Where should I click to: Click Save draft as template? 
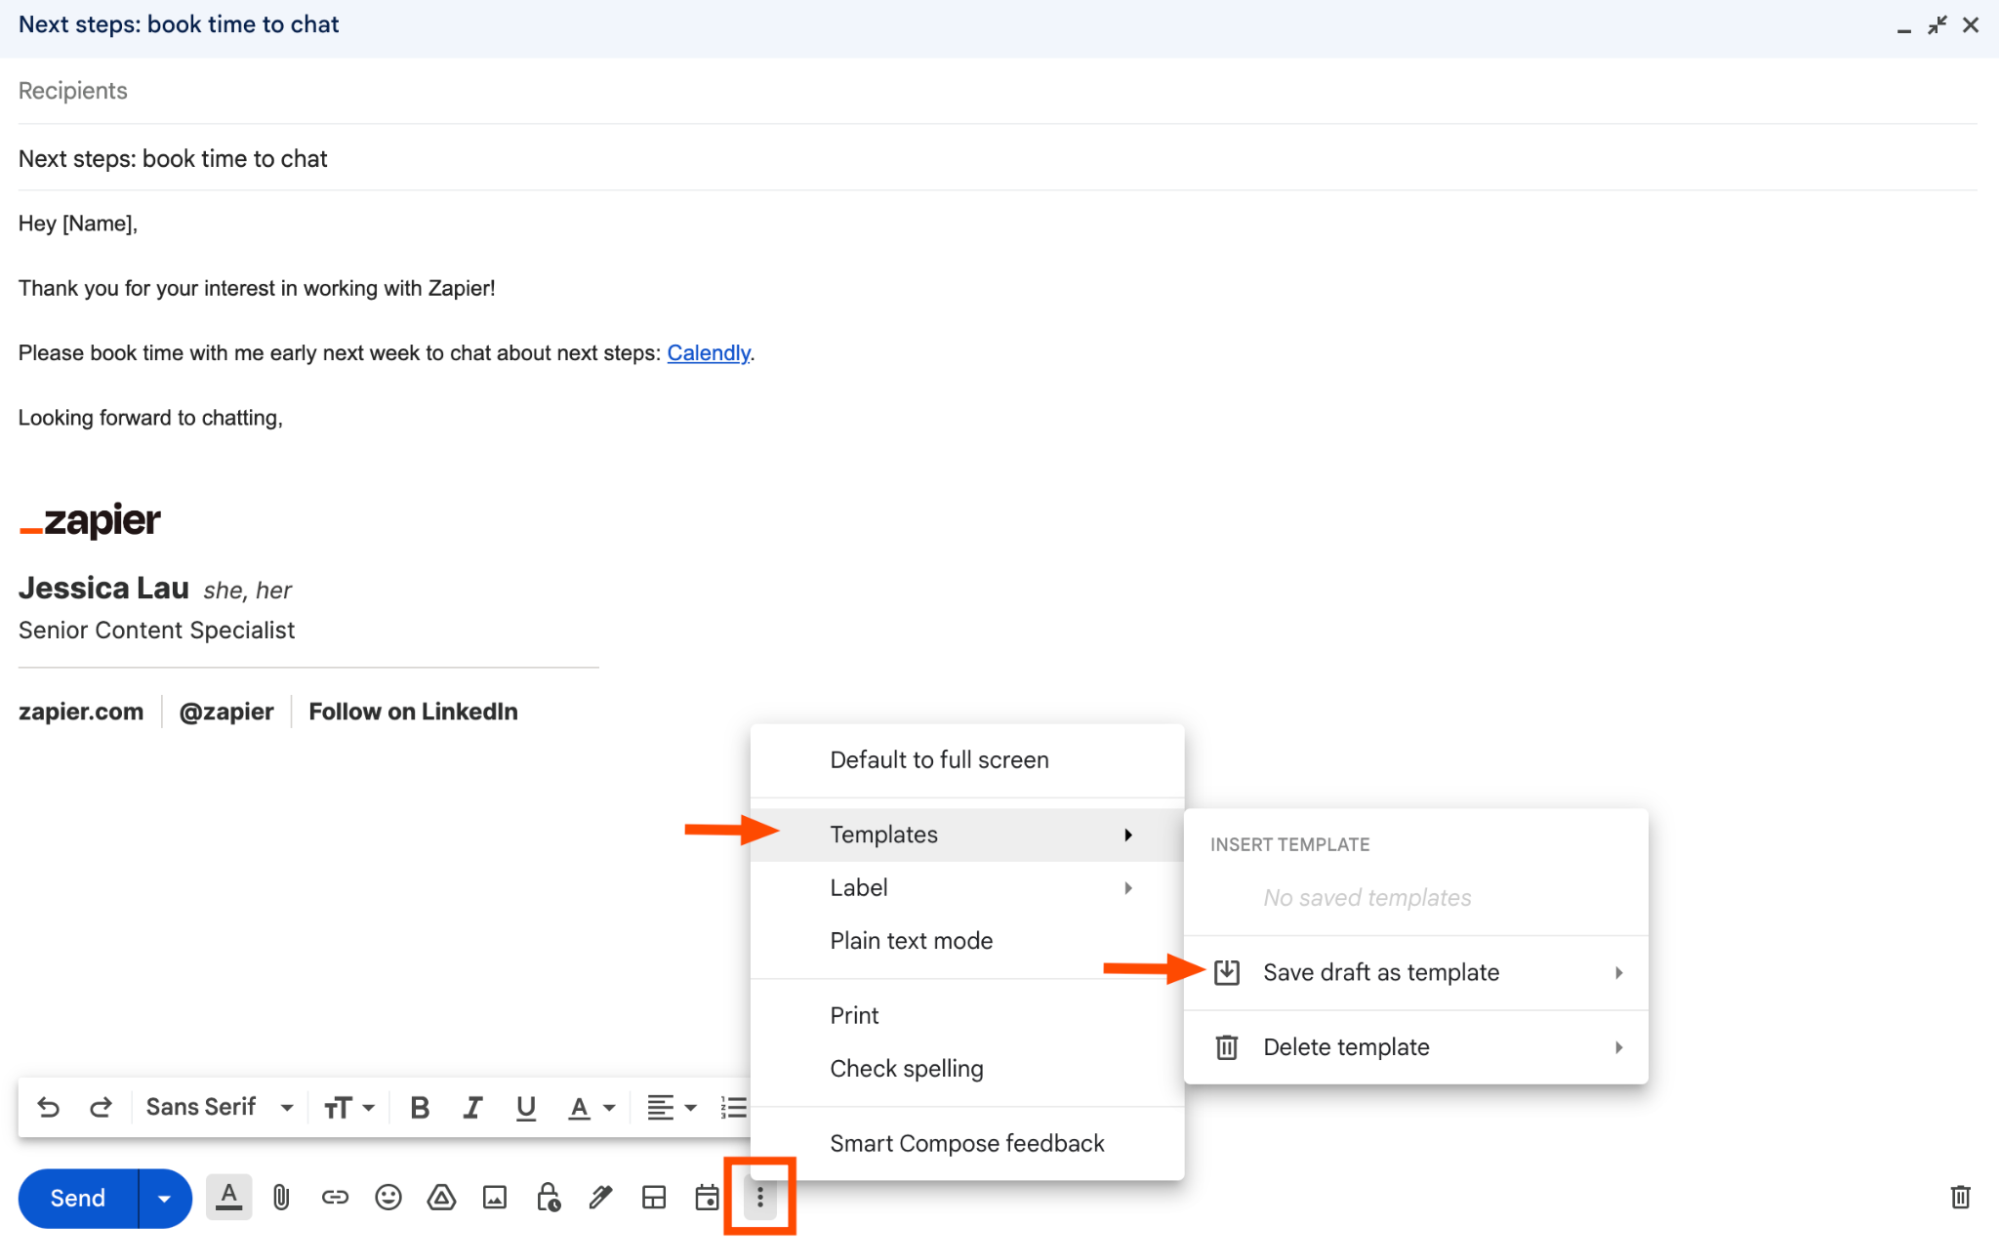[1416, 973]
